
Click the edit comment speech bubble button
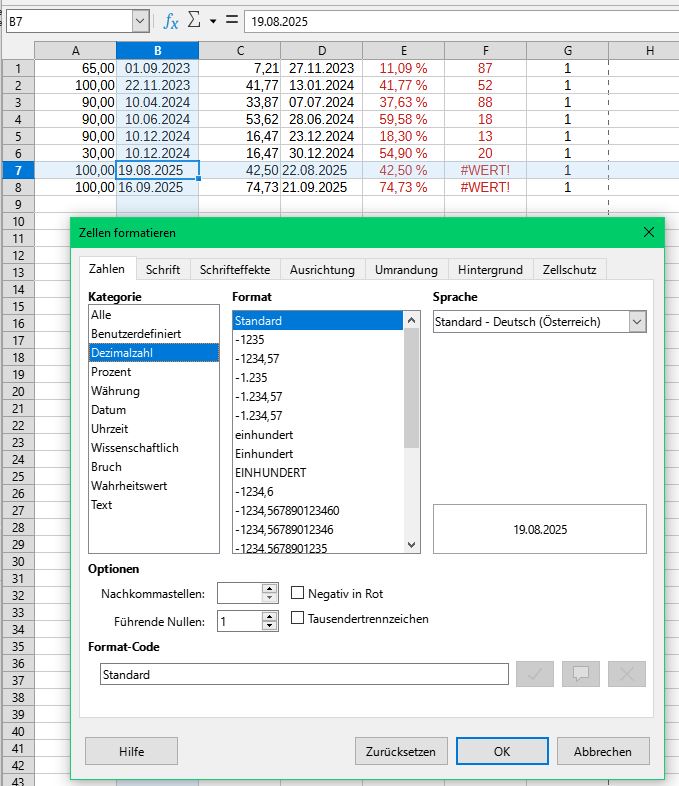pyautogui.click(x=581, y=674)
